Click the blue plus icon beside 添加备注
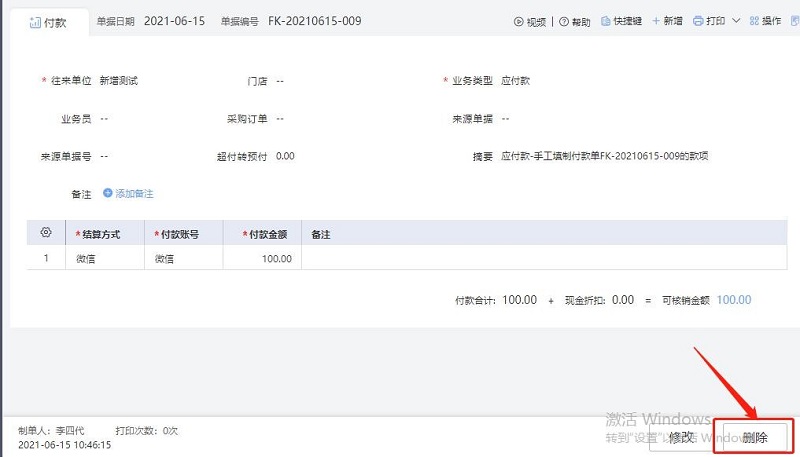The height and width of the screenshot is (457, 800). [x=108, y=193]
